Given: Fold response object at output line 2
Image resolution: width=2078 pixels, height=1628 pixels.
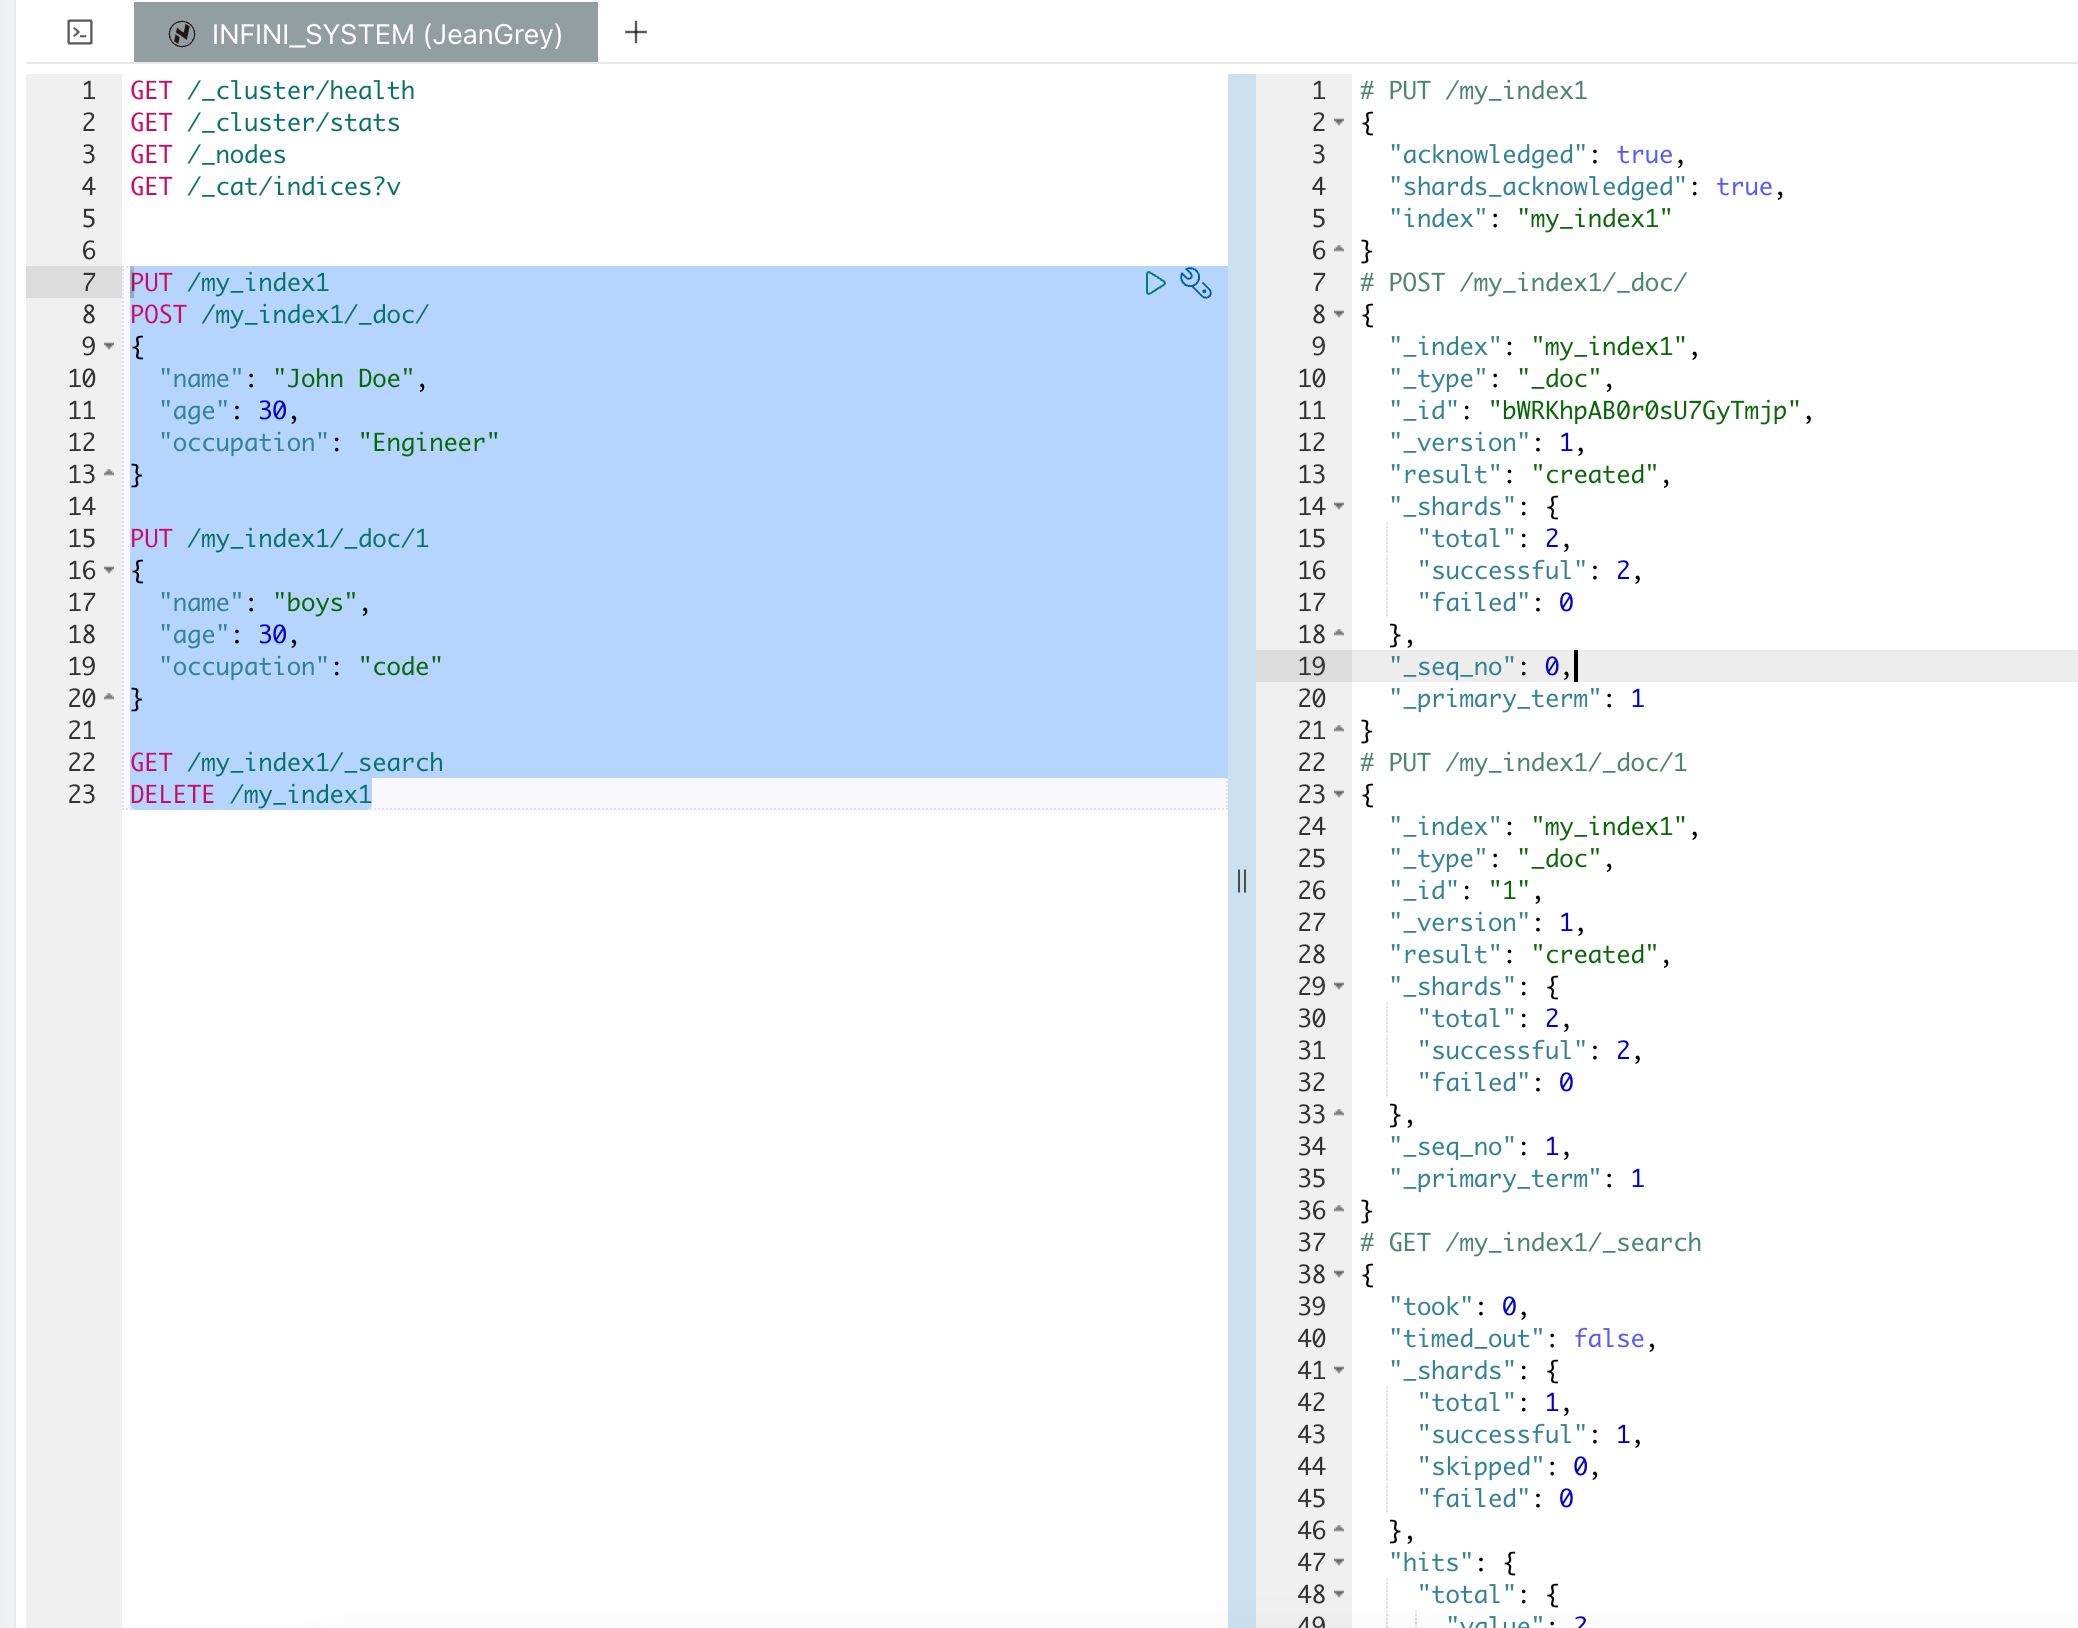Looking at the screenshot, I should click(1339, 123).
